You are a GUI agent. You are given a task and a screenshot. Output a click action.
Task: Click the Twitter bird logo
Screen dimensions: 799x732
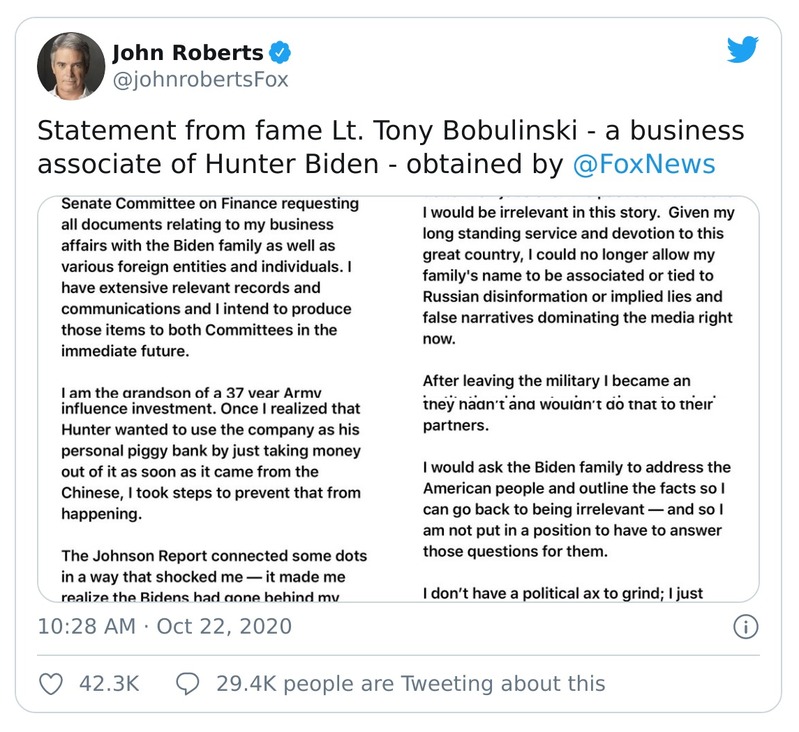pos(742,49)
